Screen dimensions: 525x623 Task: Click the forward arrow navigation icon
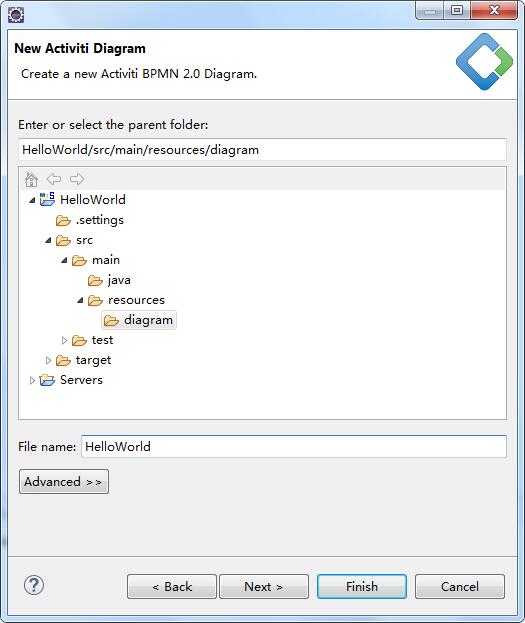pos(77,179)
